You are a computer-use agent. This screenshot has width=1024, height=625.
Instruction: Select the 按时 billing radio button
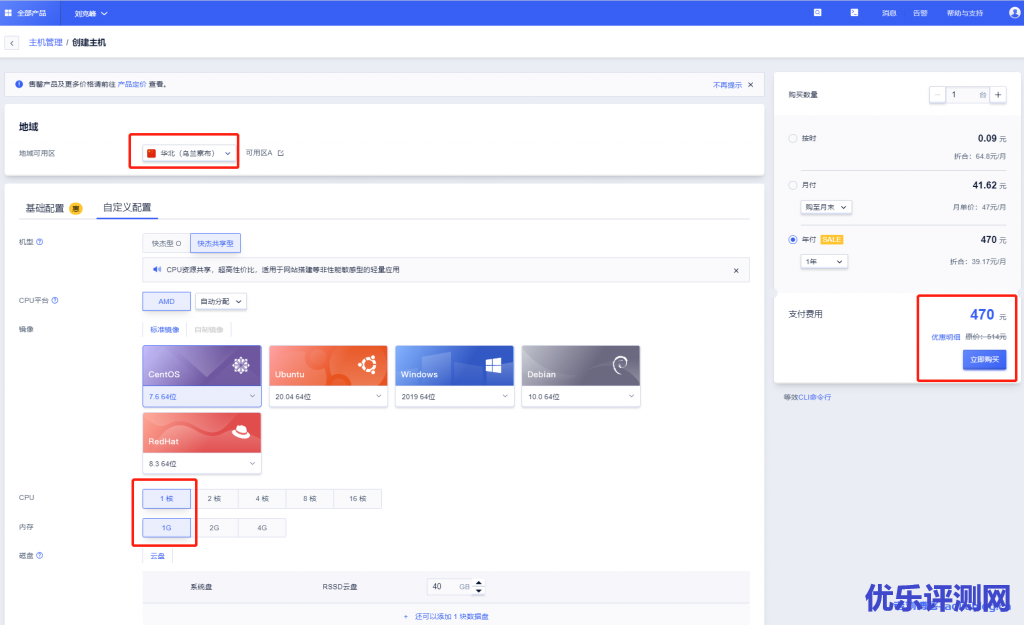(793, 138)
